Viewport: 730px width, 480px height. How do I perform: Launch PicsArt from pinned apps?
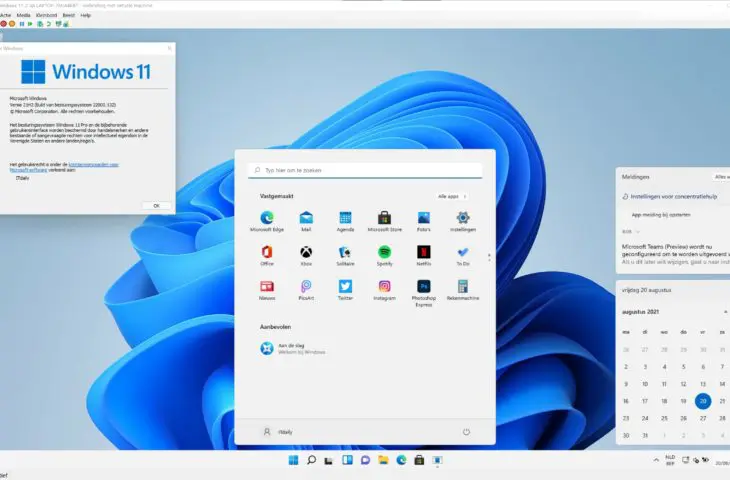tap(306, 290)
